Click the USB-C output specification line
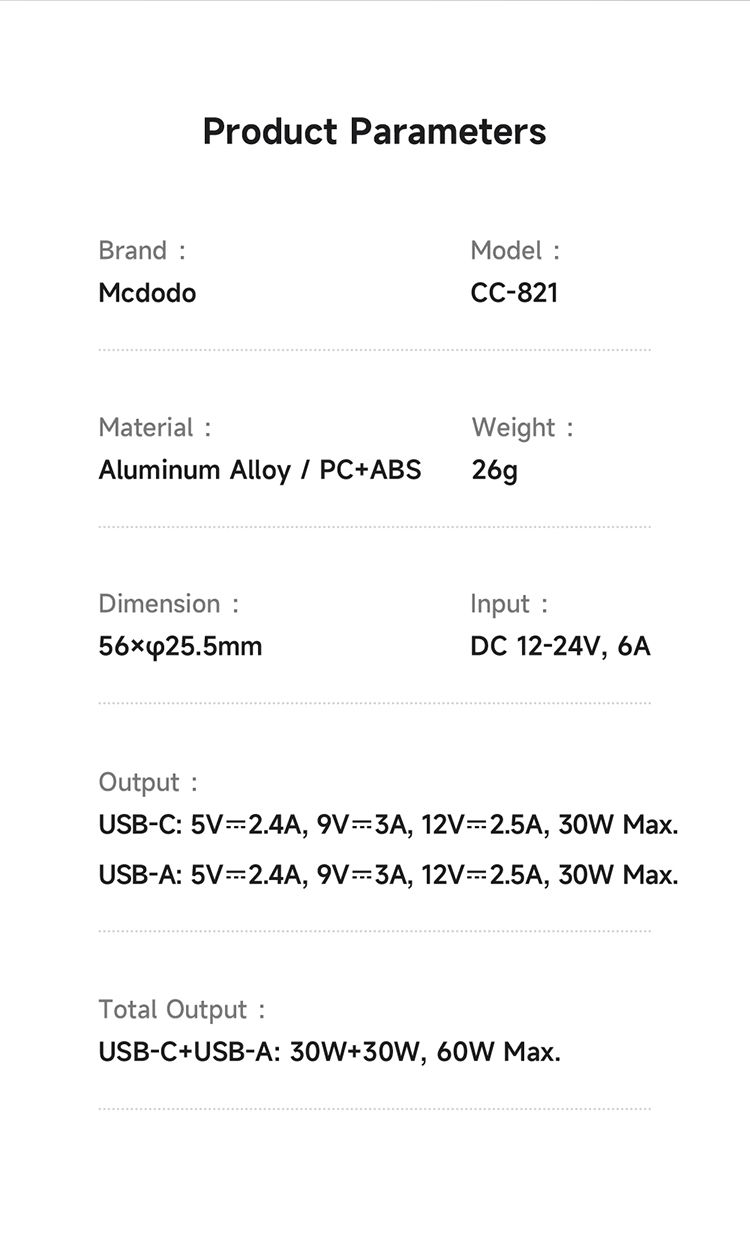The width and height of the screenshot is (750, 1234). [388, 825]
